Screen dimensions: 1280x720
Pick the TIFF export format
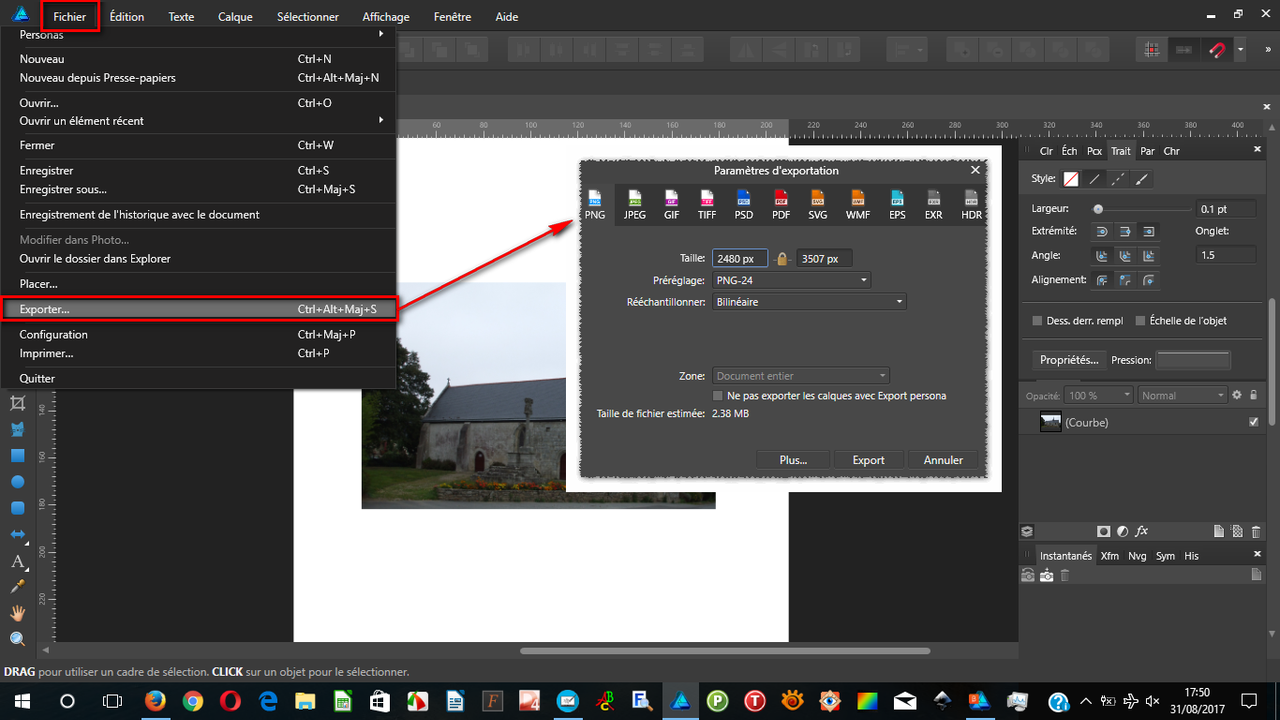[707, 205]
